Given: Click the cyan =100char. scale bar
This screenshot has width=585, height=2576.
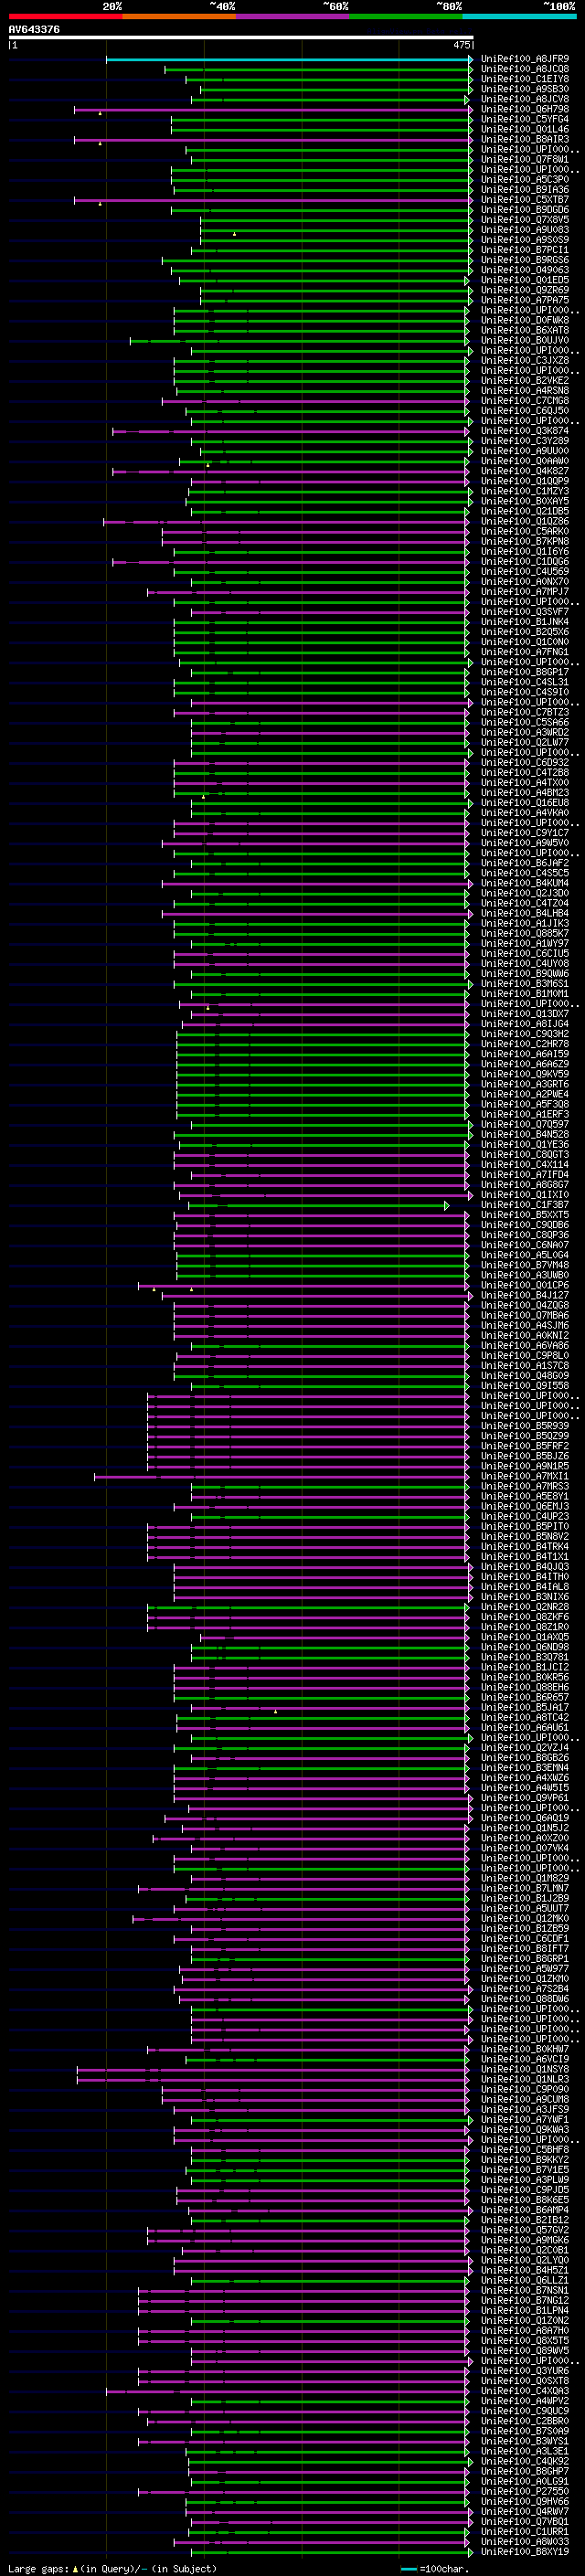Looking at the screenshot, I should 408,2569.
